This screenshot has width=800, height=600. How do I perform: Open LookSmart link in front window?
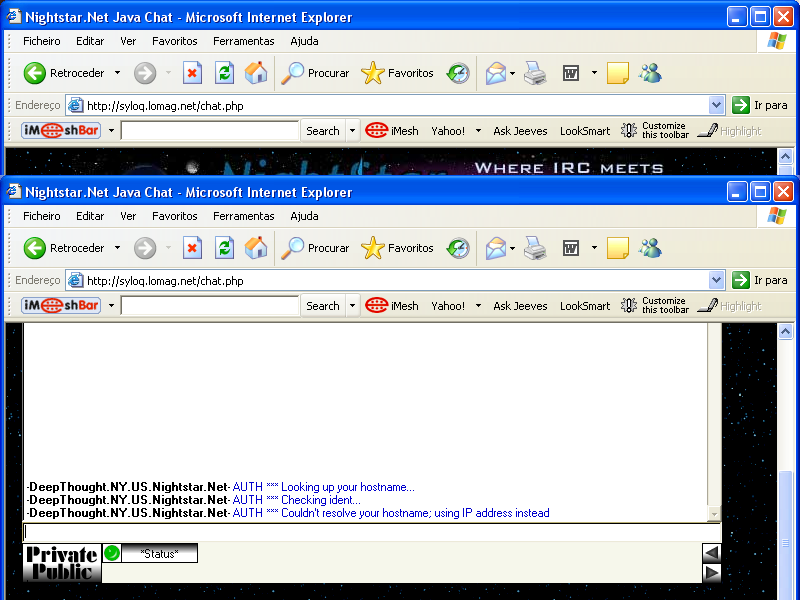coord(585,306)
